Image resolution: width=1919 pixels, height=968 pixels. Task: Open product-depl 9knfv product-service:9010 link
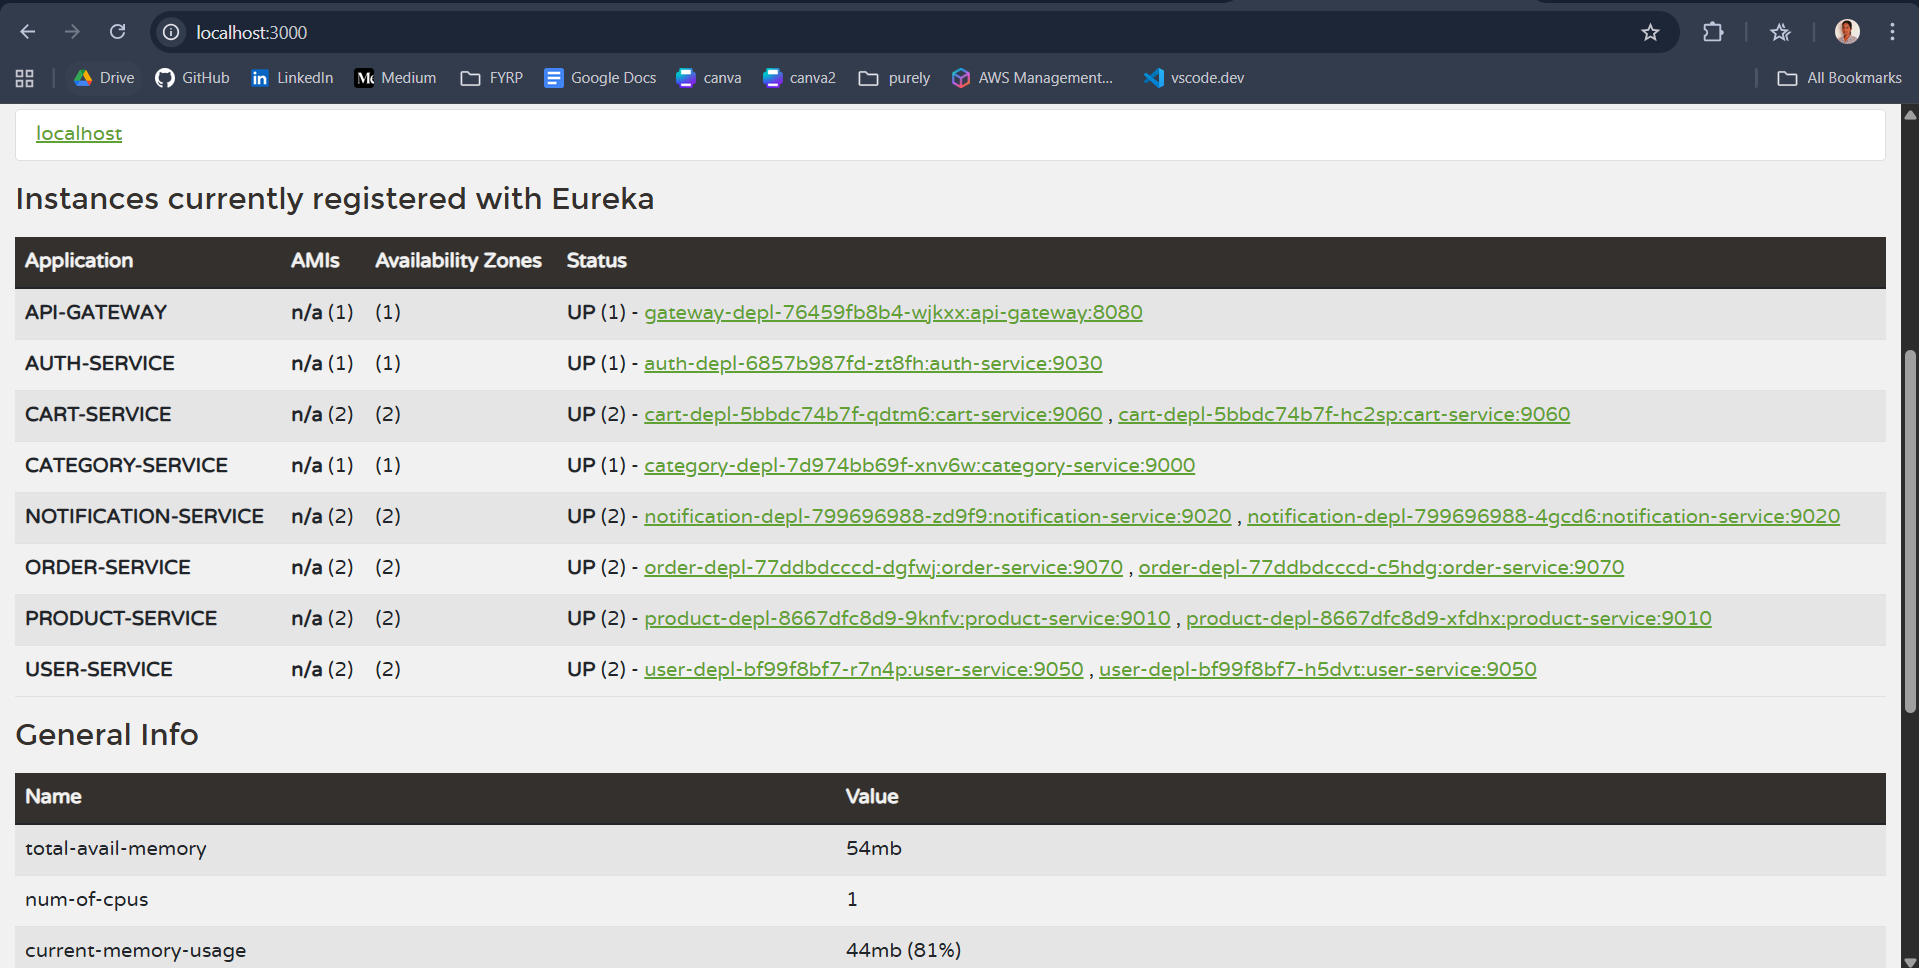pyautogui.click(x=907, y=619)
